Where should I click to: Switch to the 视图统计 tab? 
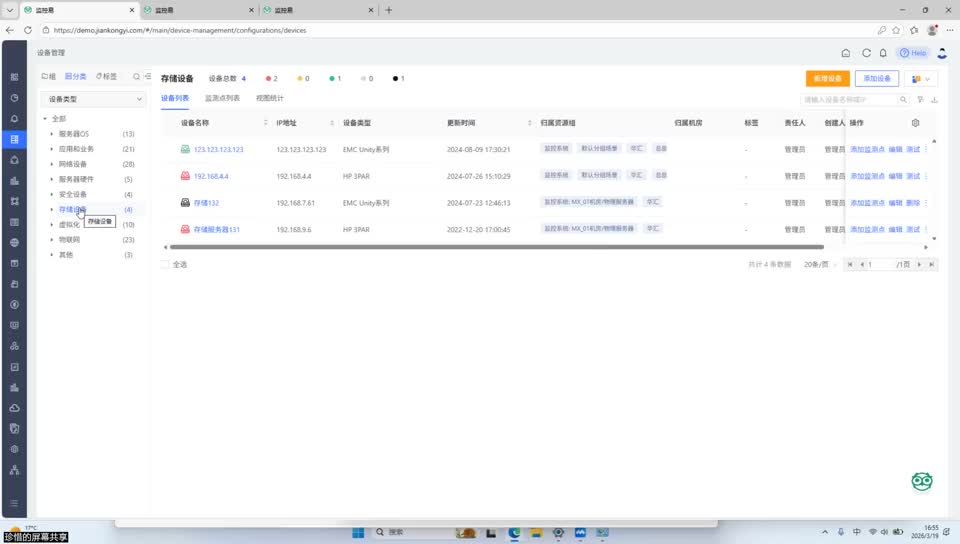click(269, 99)
